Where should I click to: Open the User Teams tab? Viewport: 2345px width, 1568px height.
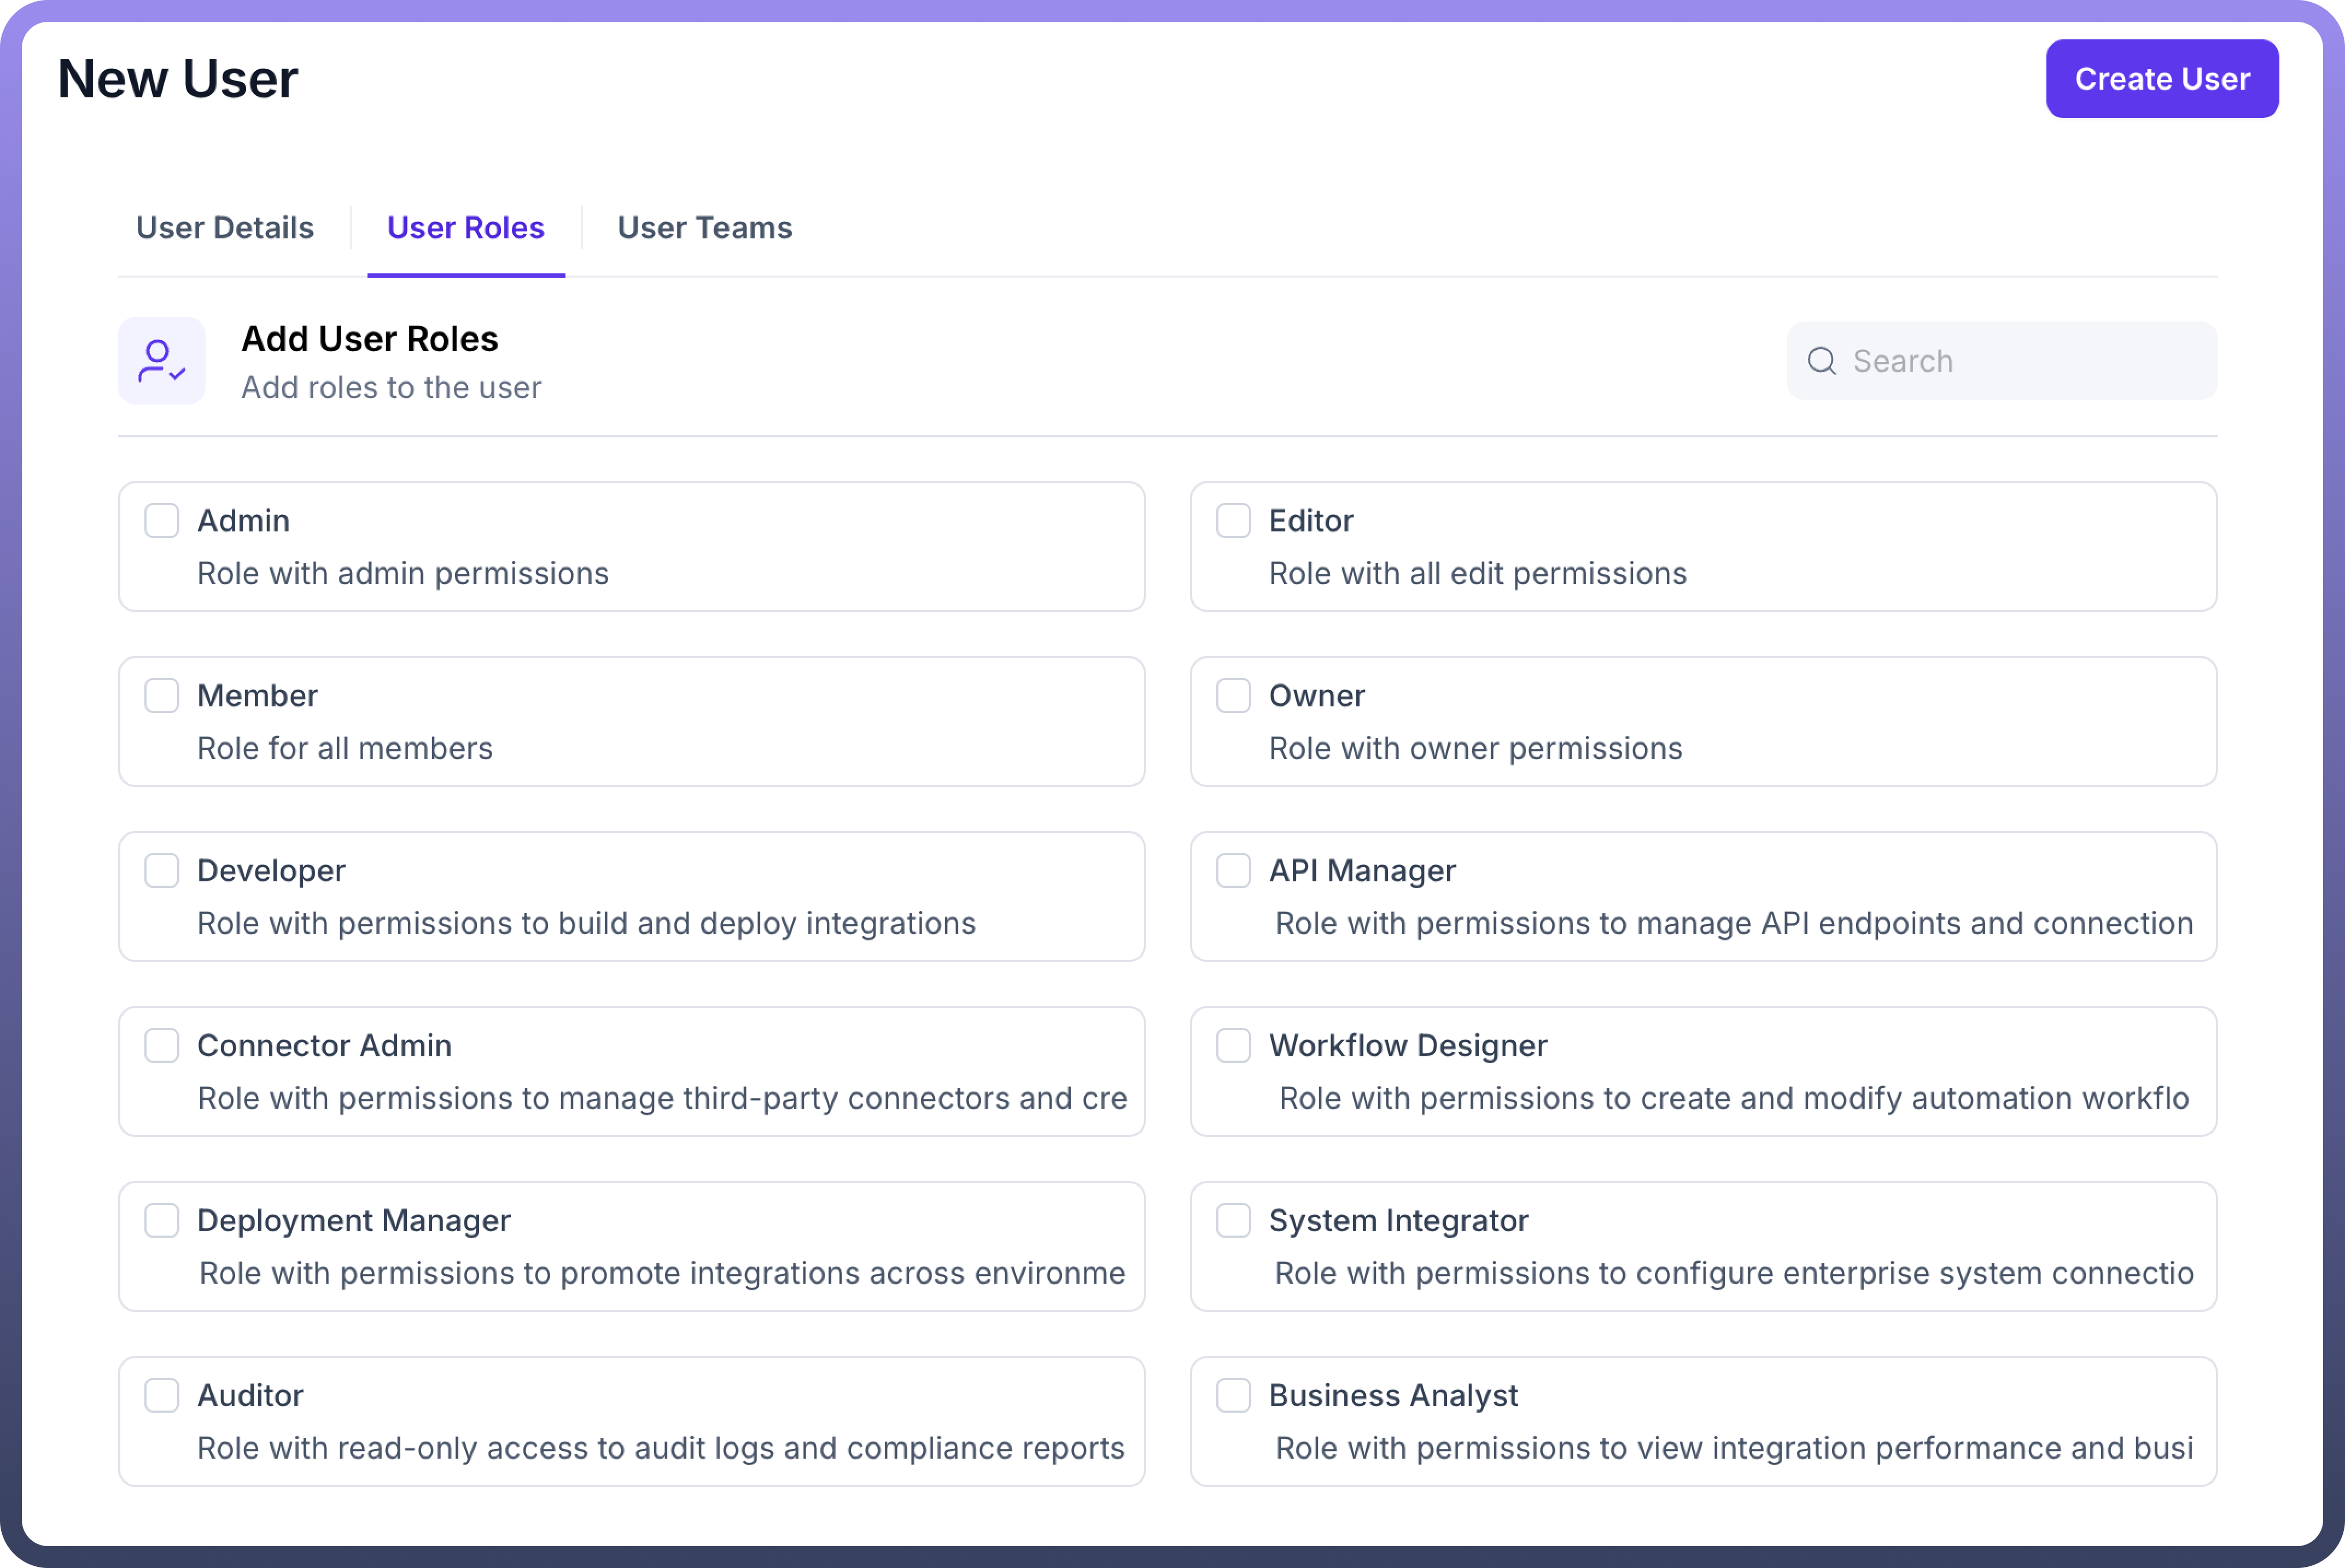pos(704,228)
